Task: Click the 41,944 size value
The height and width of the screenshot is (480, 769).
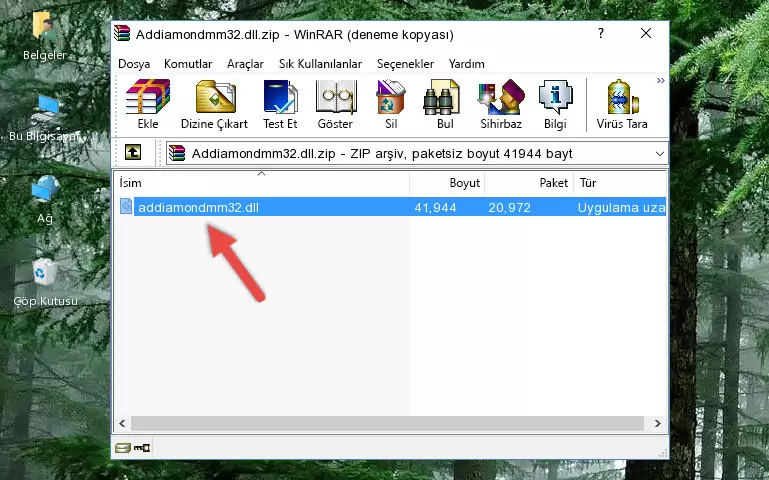Action: pyautogui.click(x=435, y=207)
